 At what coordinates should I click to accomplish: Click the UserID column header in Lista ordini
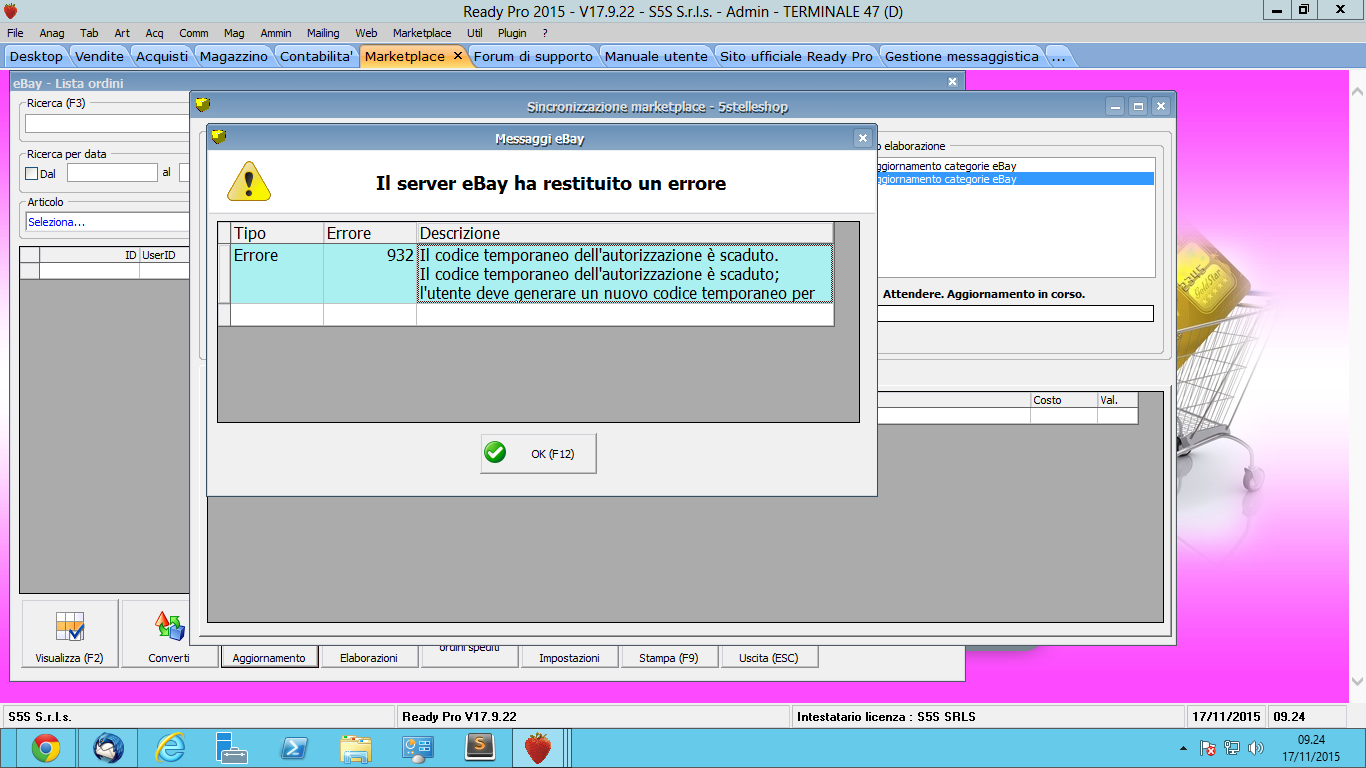click(x=164, y=255)
